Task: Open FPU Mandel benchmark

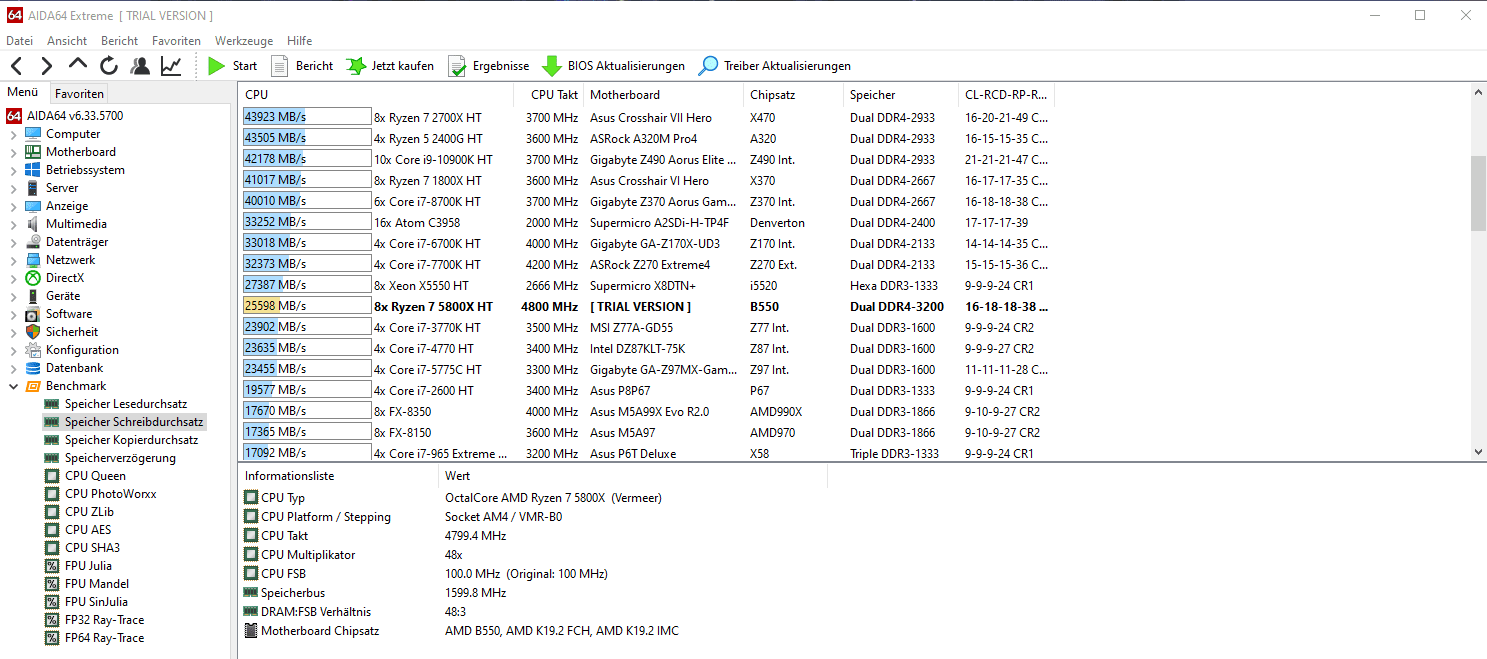Action: (x=96, y=584)
